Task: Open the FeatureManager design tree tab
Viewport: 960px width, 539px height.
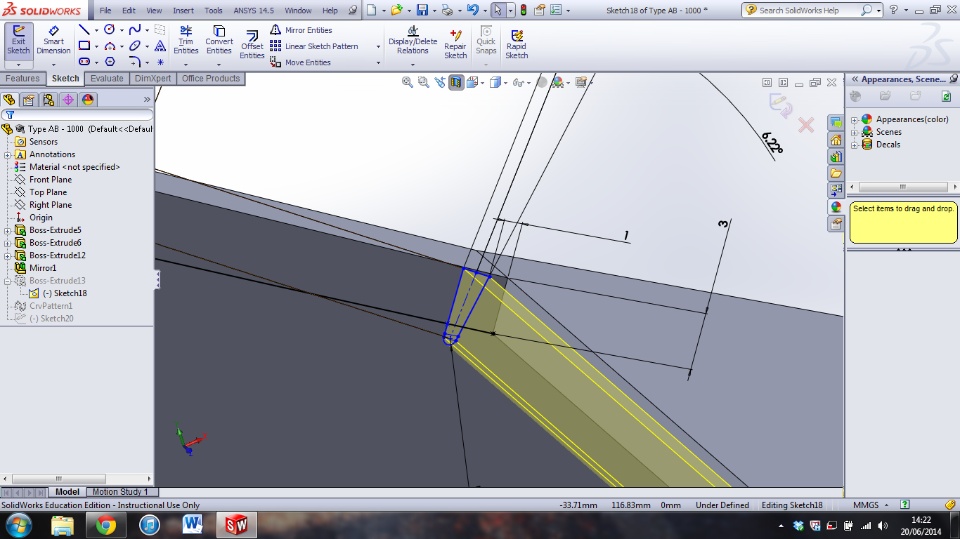Action: 9,100
